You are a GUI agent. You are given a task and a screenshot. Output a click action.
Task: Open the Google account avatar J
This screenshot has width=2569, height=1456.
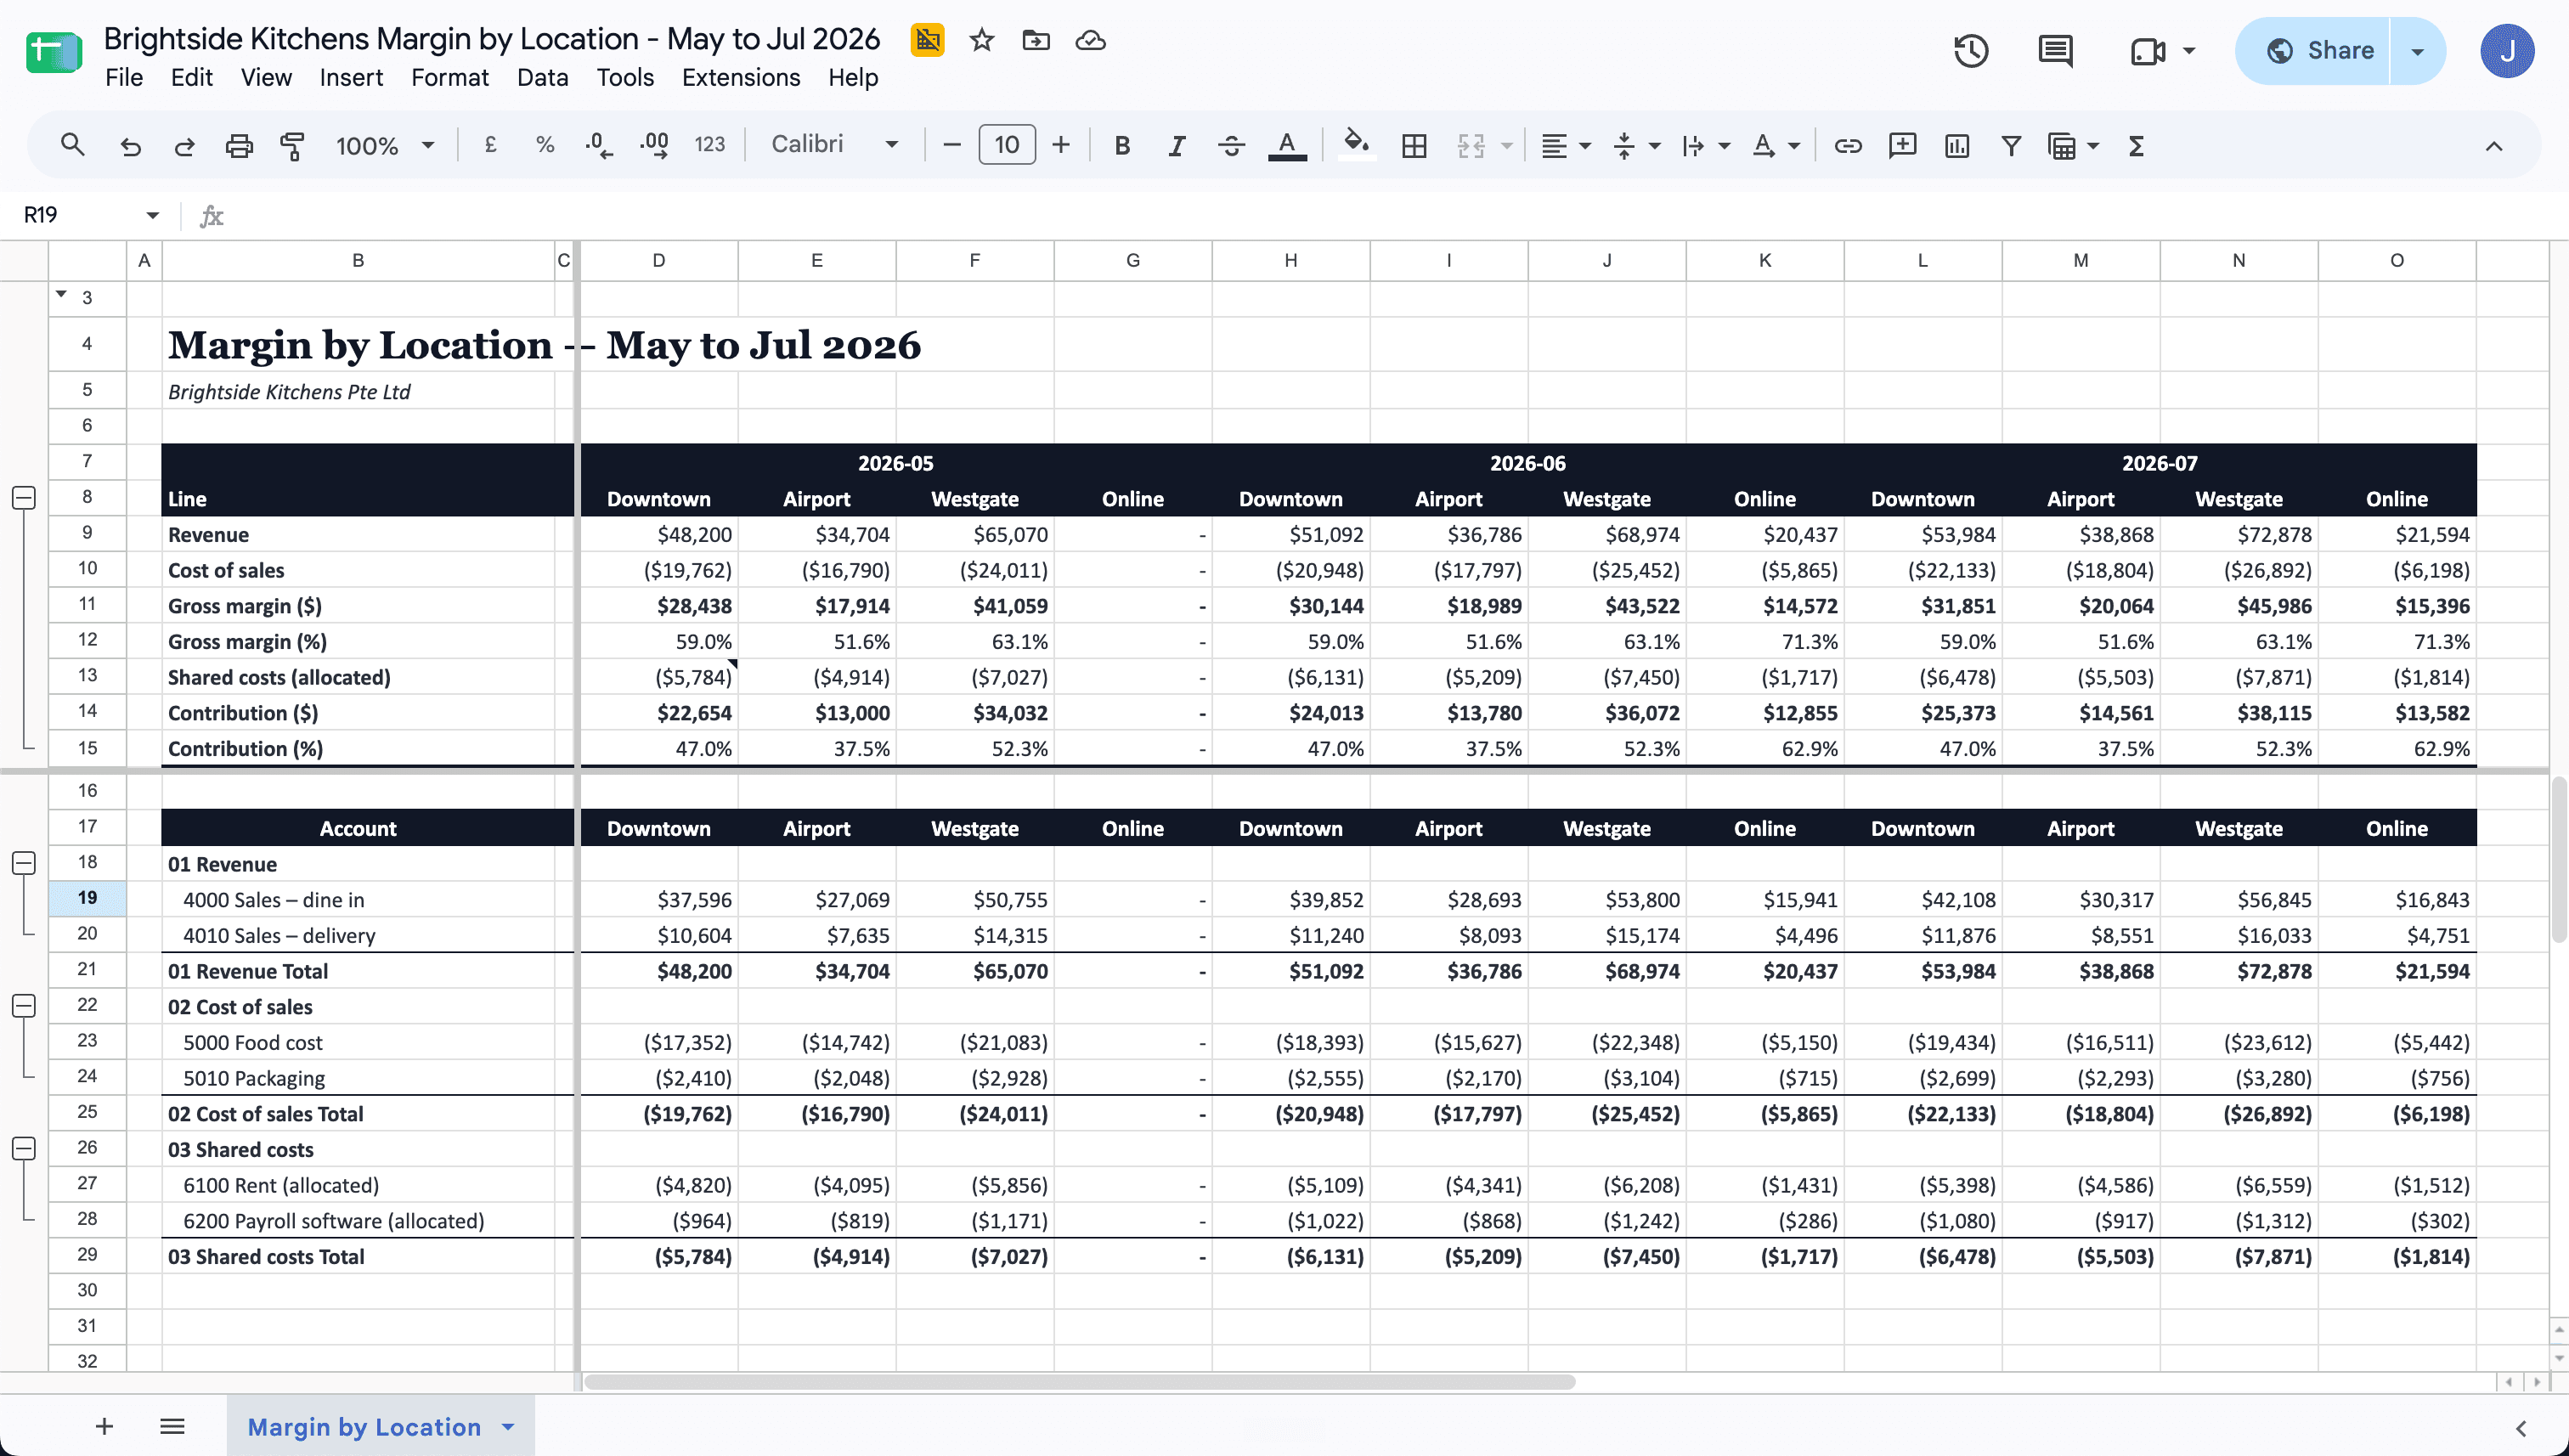(2507, 50)
